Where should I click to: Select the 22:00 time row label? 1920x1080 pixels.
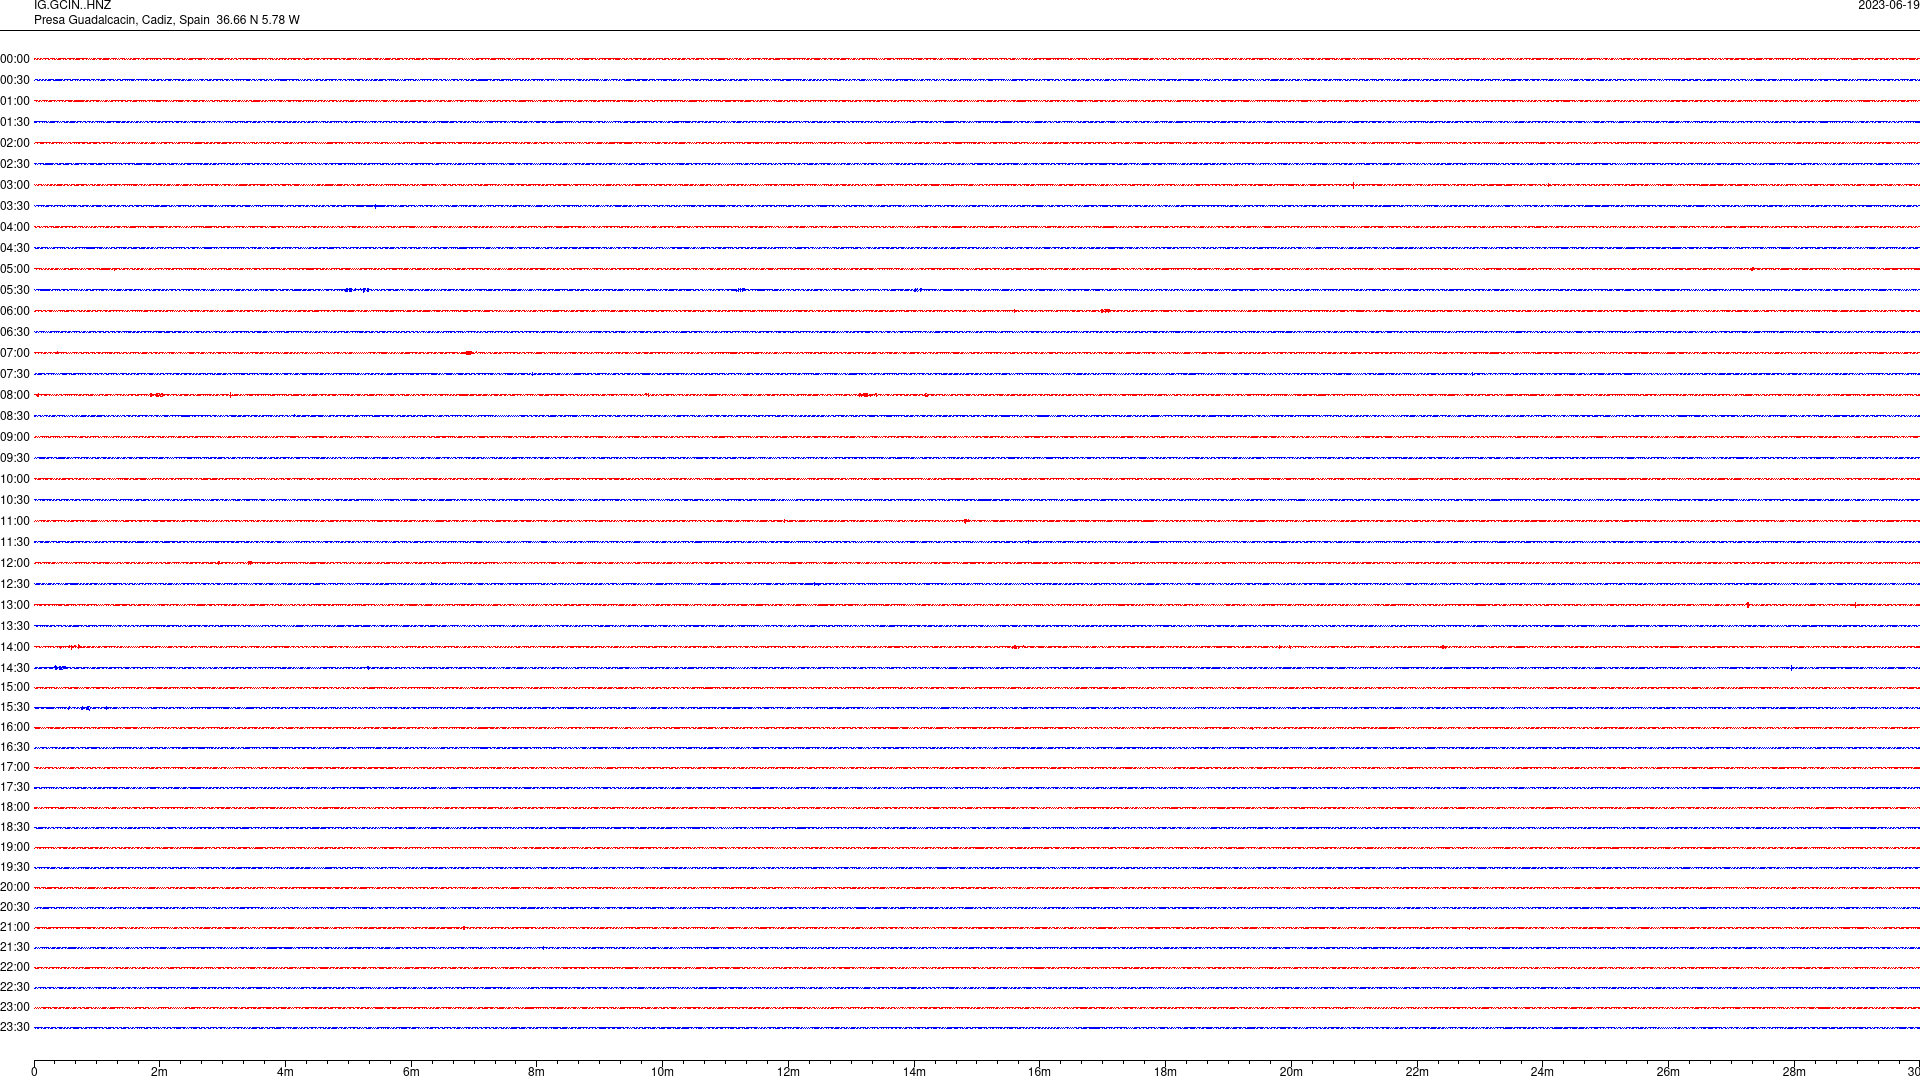pos(15,967)
